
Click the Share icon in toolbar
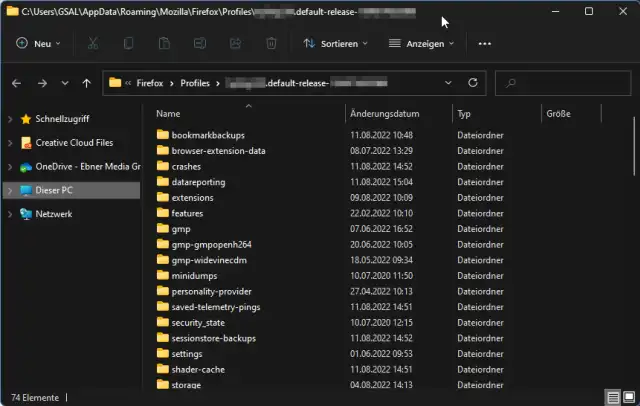point(236,44)
